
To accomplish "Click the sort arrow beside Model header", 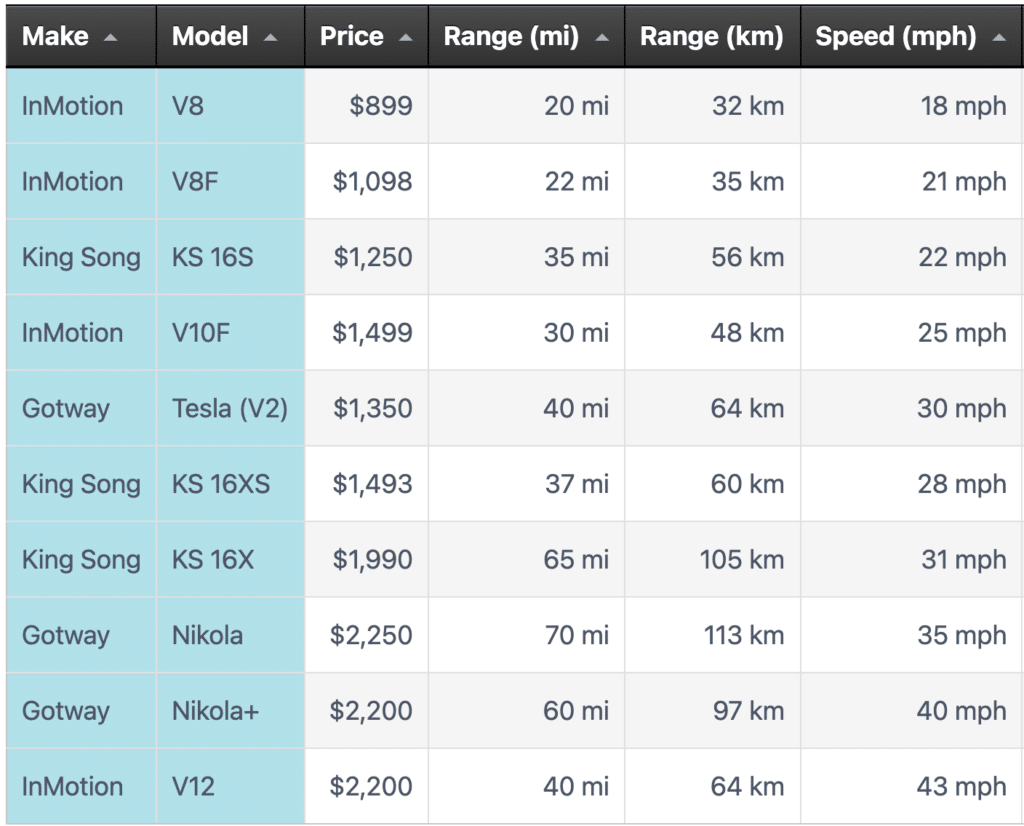I will coord(270,37).
